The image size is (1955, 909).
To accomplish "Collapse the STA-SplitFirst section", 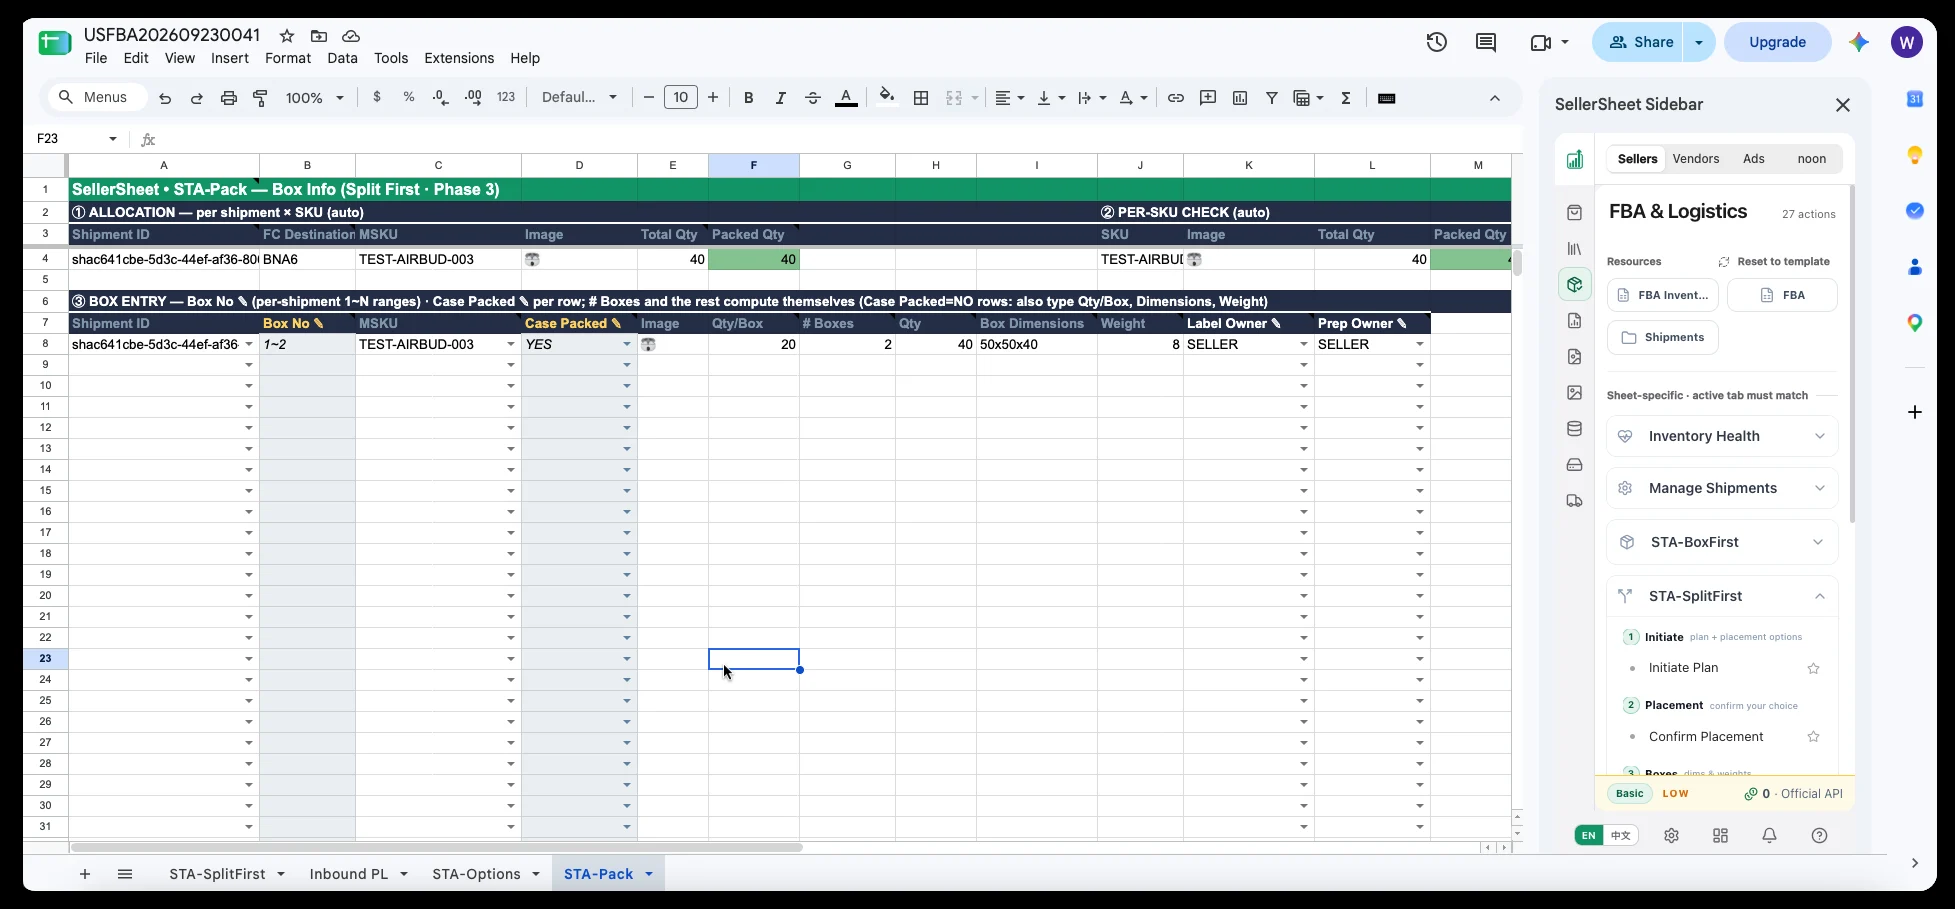I will pos(1722,596).
